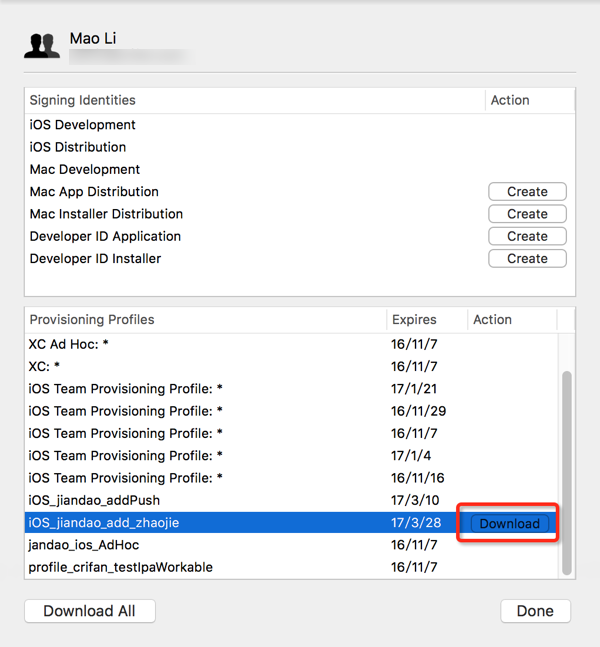
Task: Select the XC Ad Hoc: * profile row
Action: click(x=69, y=345)
